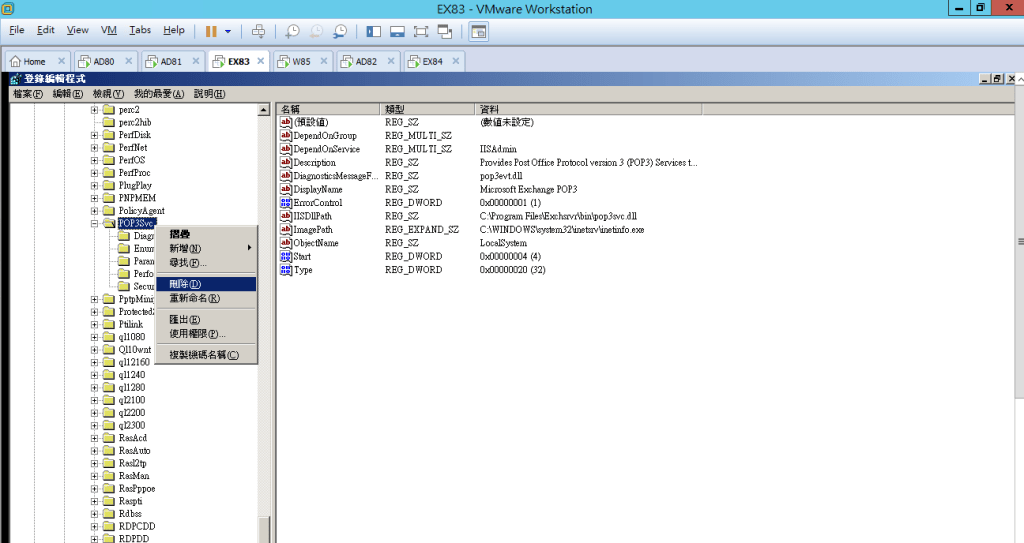The width and height of the screenshot is (1024, 543).
Task: Select 重新命名(R) in the context menu
Action: pos(194,298)
